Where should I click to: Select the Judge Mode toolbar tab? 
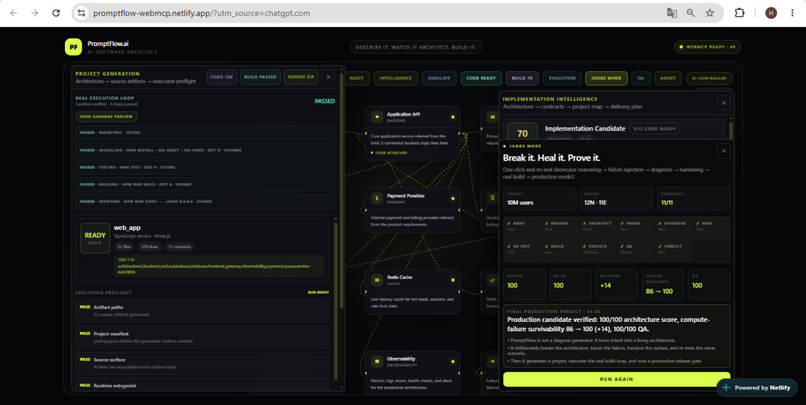pyautogui.click(x=606, y=78)
